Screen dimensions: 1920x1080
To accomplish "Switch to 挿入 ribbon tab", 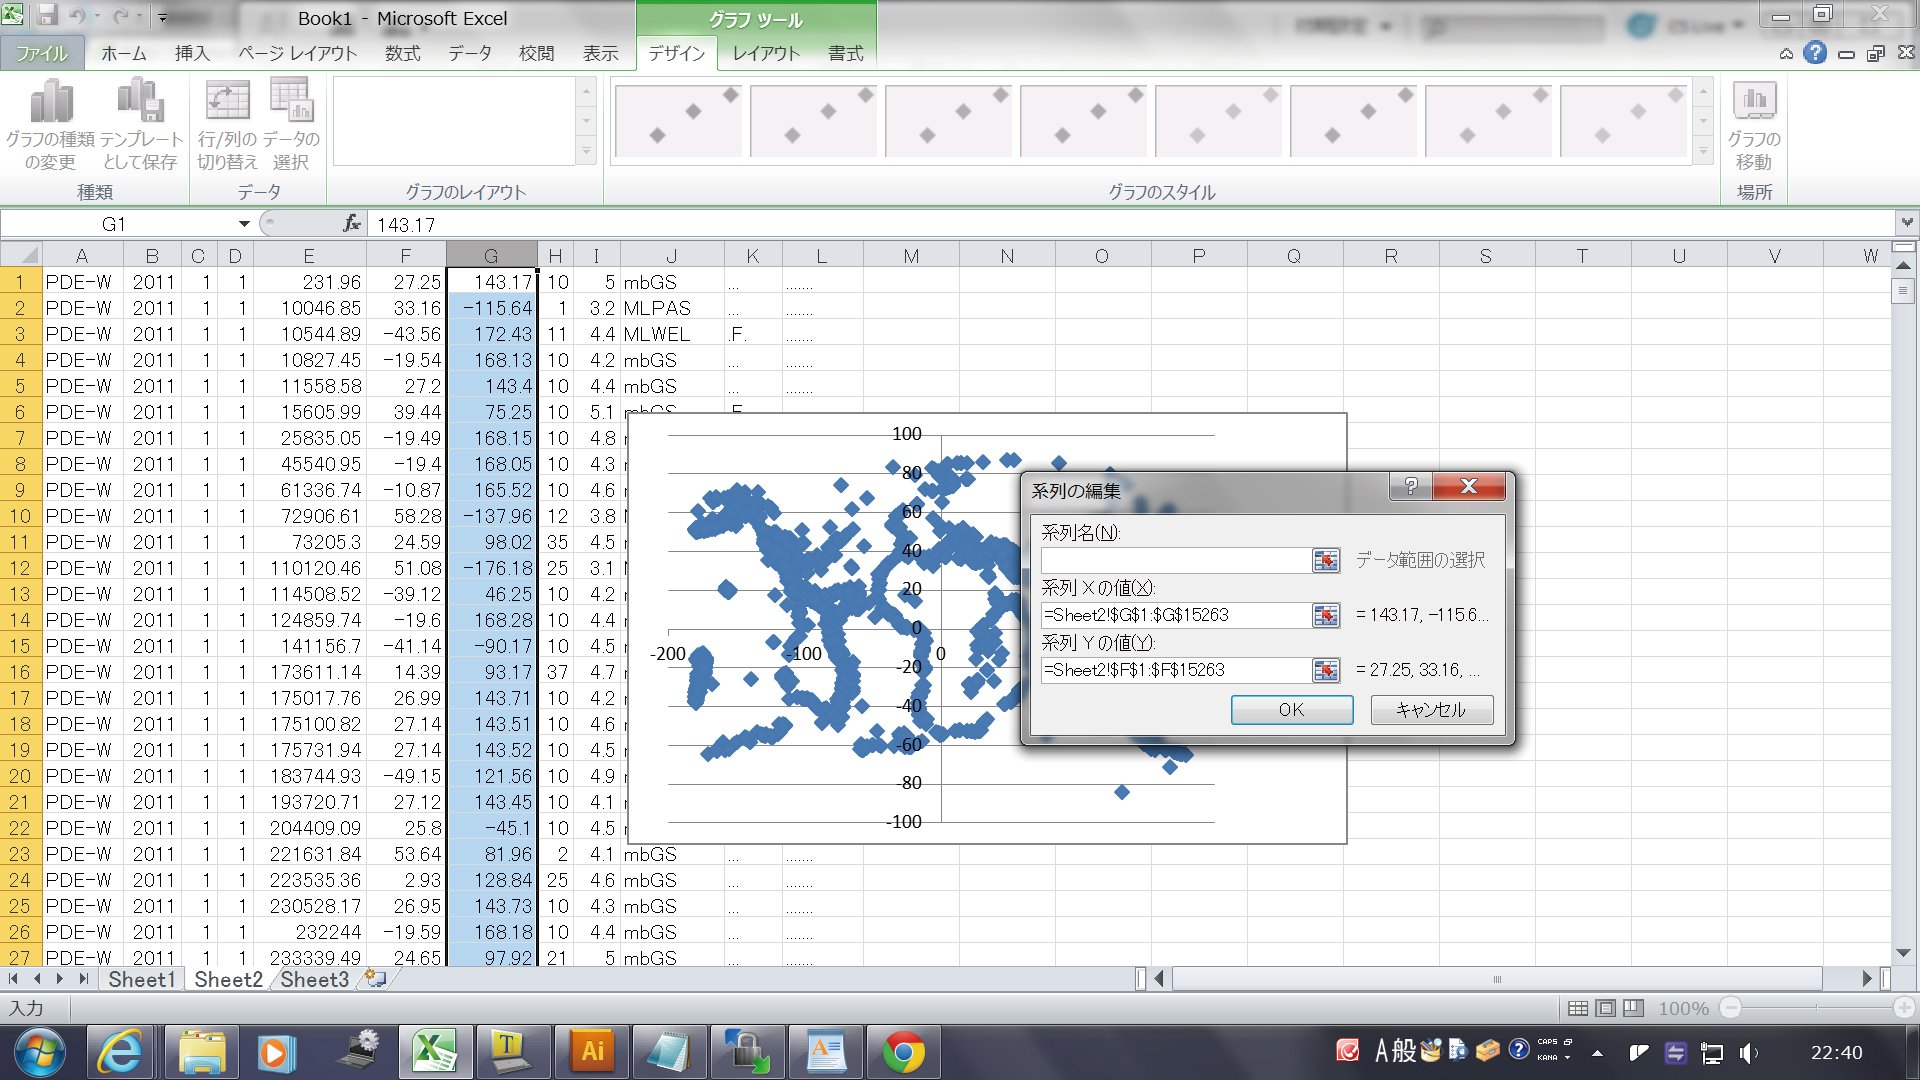I will click(192, 54).
